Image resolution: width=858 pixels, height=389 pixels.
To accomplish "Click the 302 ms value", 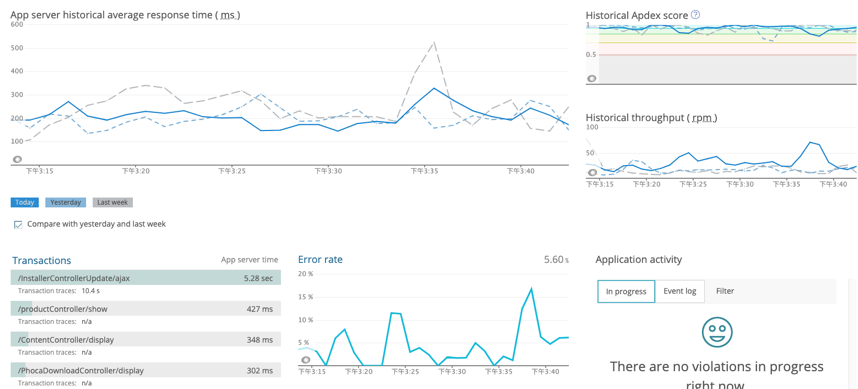I will click(259, 370).
